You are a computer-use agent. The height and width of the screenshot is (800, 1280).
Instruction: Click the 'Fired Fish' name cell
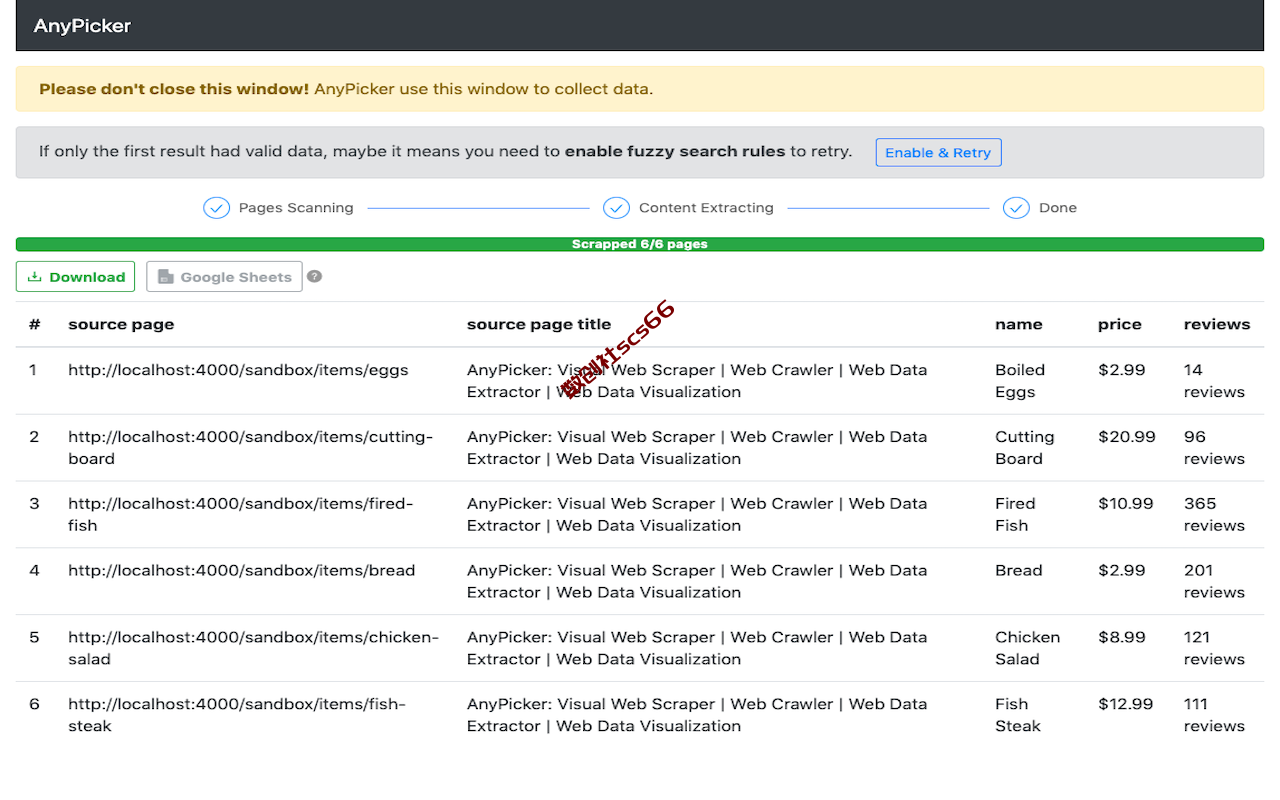1015,515
